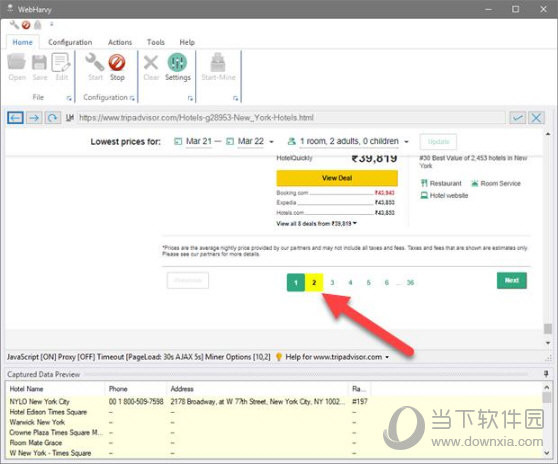Go to pagination page 6
This screenshot has height=464, width=558.
coord(386,283)
